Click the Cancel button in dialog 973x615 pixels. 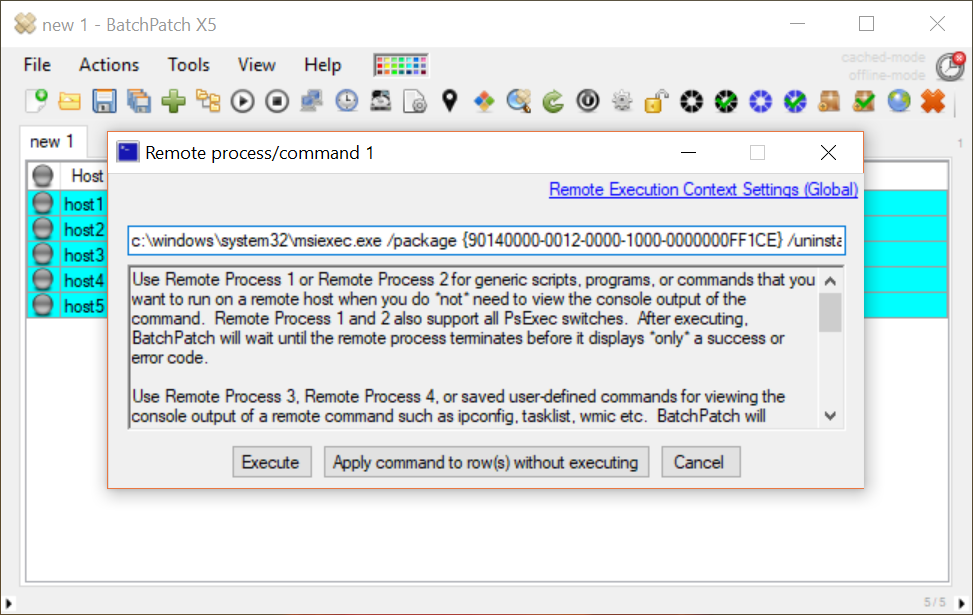pyautogui.click(x=701, y=462)
